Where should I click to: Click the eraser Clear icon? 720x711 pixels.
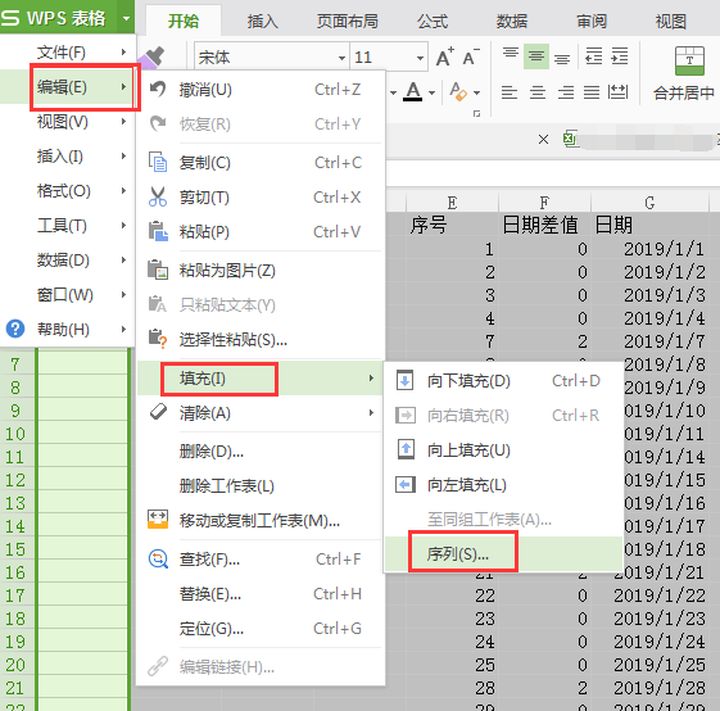coord(158,412)
